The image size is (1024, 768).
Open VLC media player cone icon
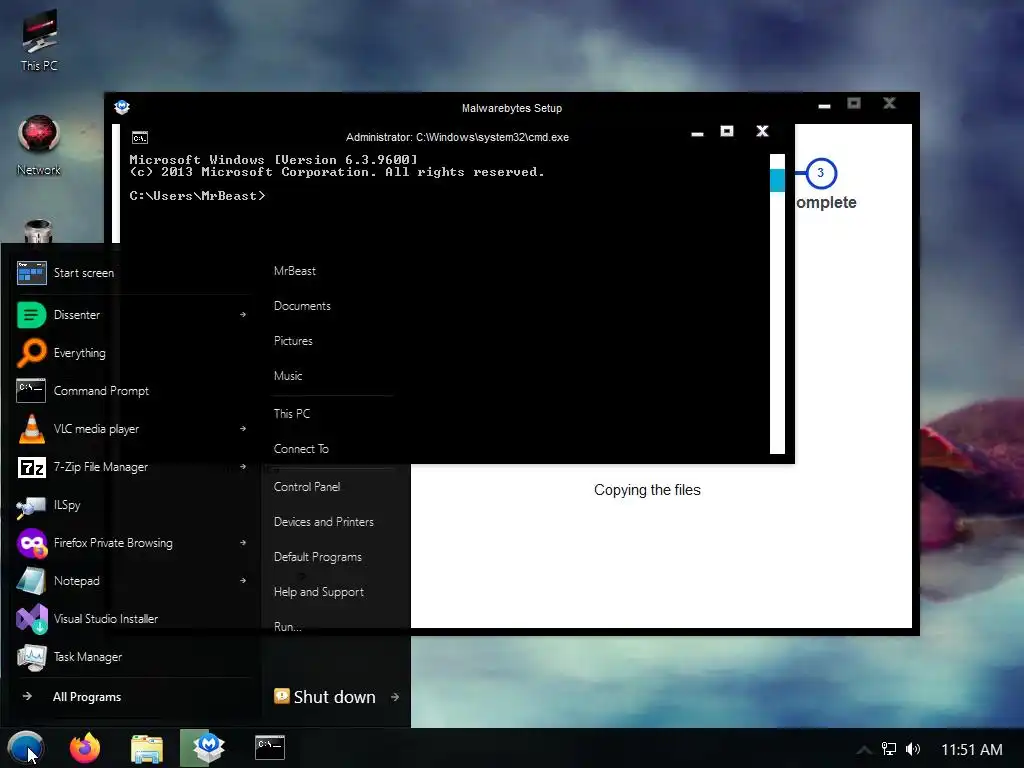click(x=31, y=429)
